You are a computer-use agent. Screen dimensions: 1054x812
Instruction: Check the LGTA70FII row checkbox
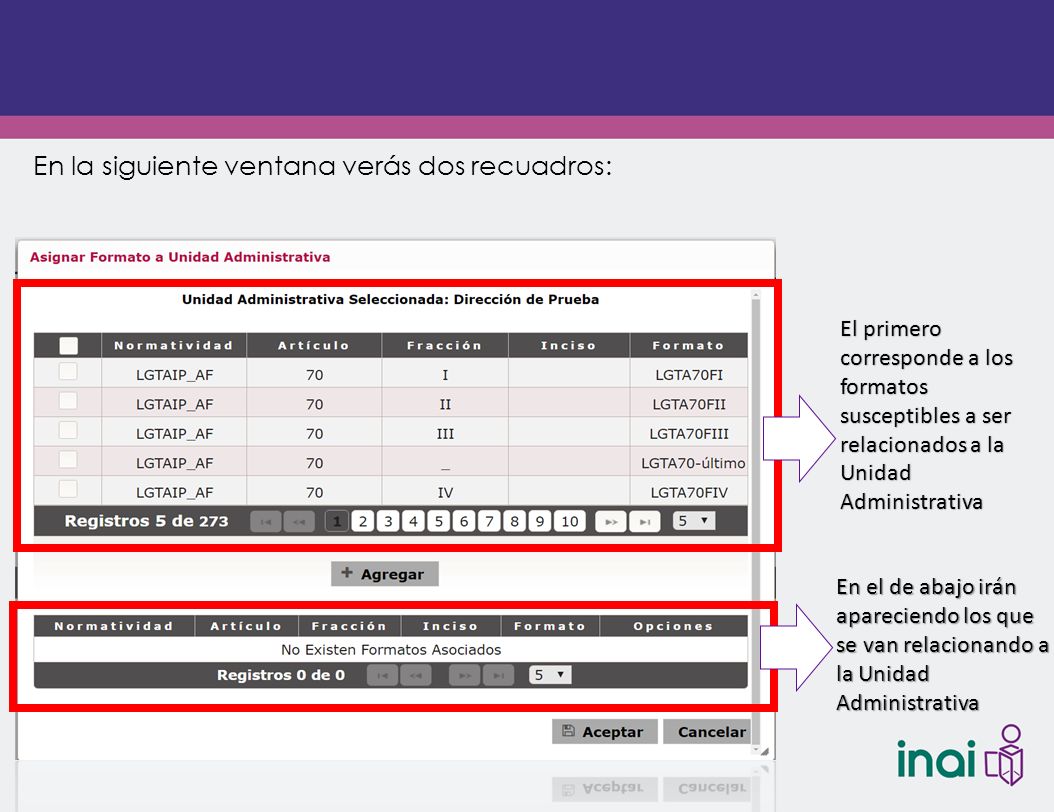point(69,401)
